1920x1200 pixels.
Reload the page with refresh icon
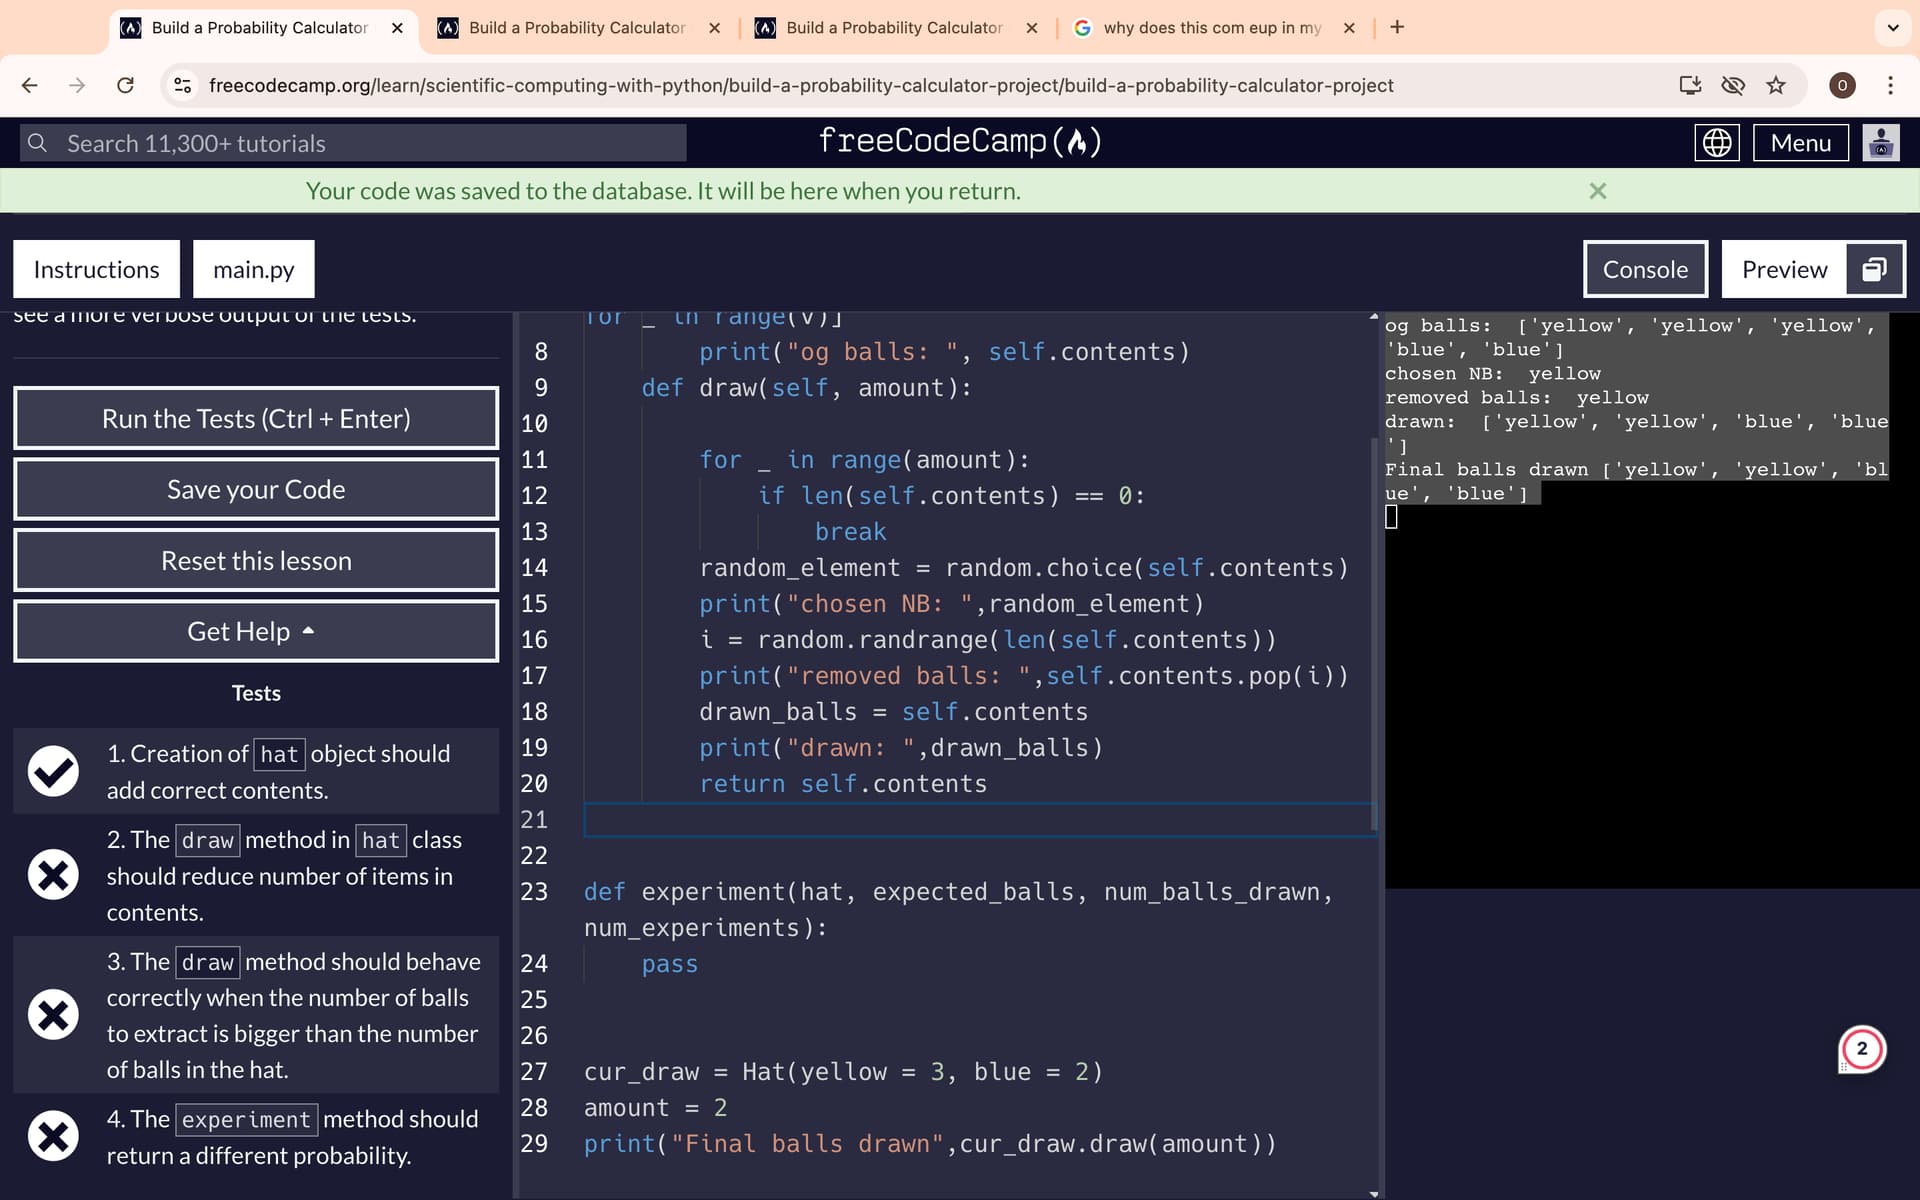[x=125, y=85]
